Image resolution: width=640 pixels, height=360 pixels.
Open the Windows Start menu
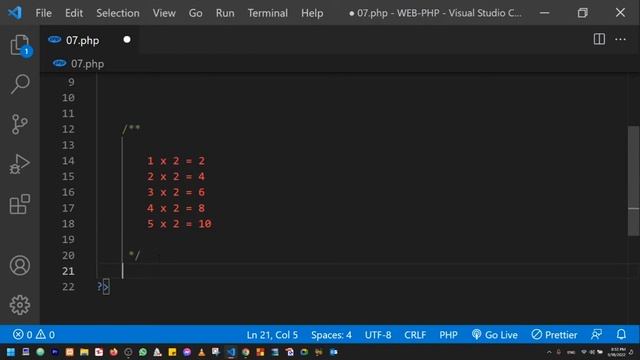pos(11,352)
